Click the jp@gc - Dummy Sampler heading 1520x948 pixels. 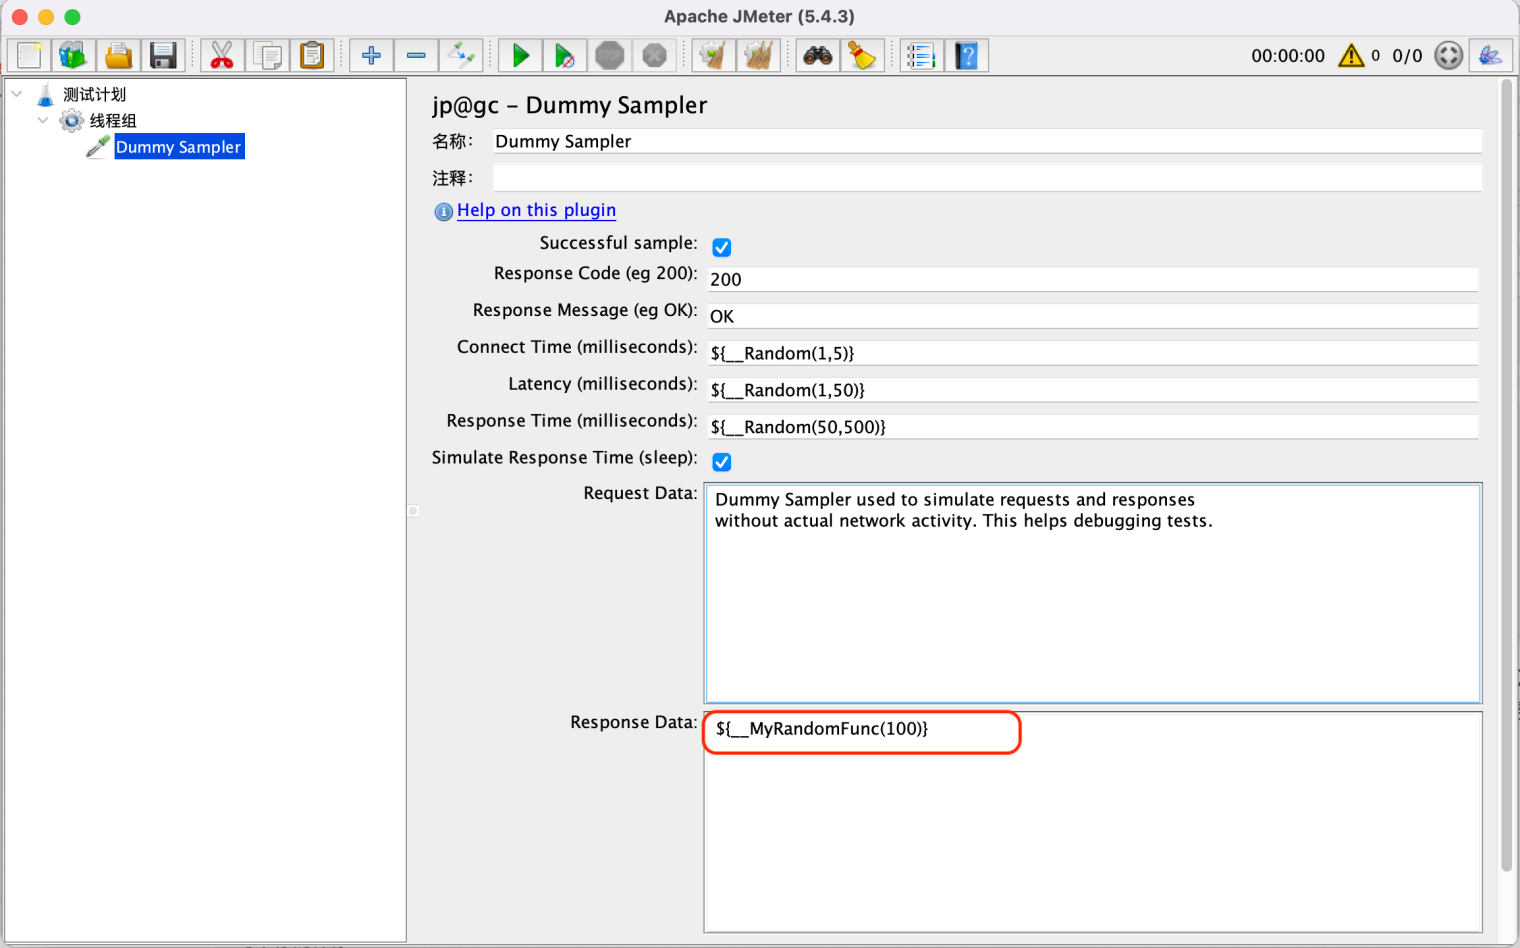[570, 105]
